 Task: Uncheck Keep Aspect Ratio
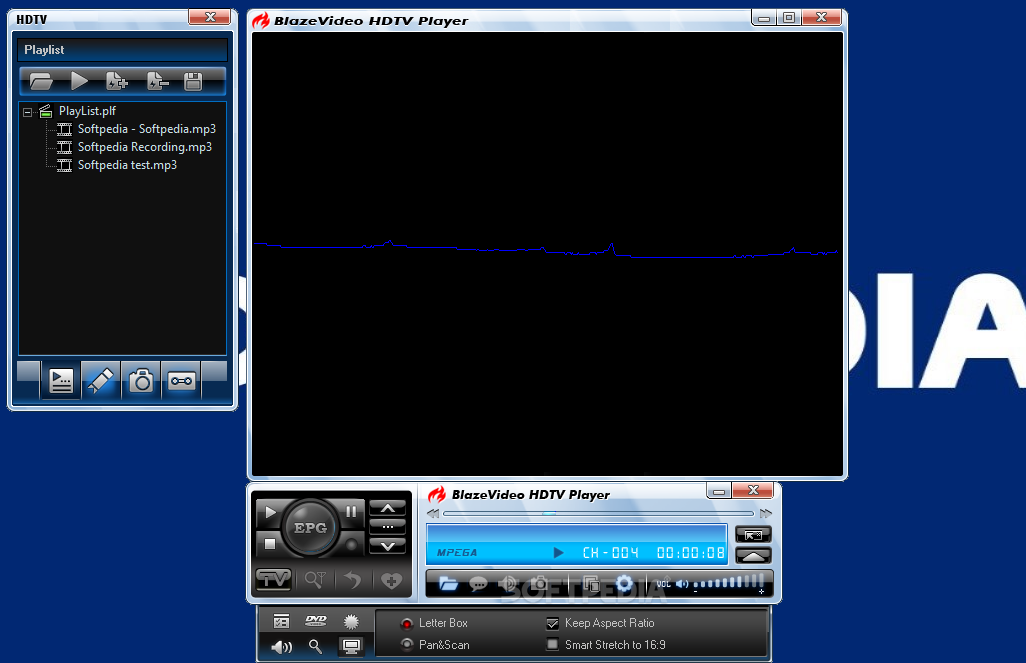pos(552,623)
